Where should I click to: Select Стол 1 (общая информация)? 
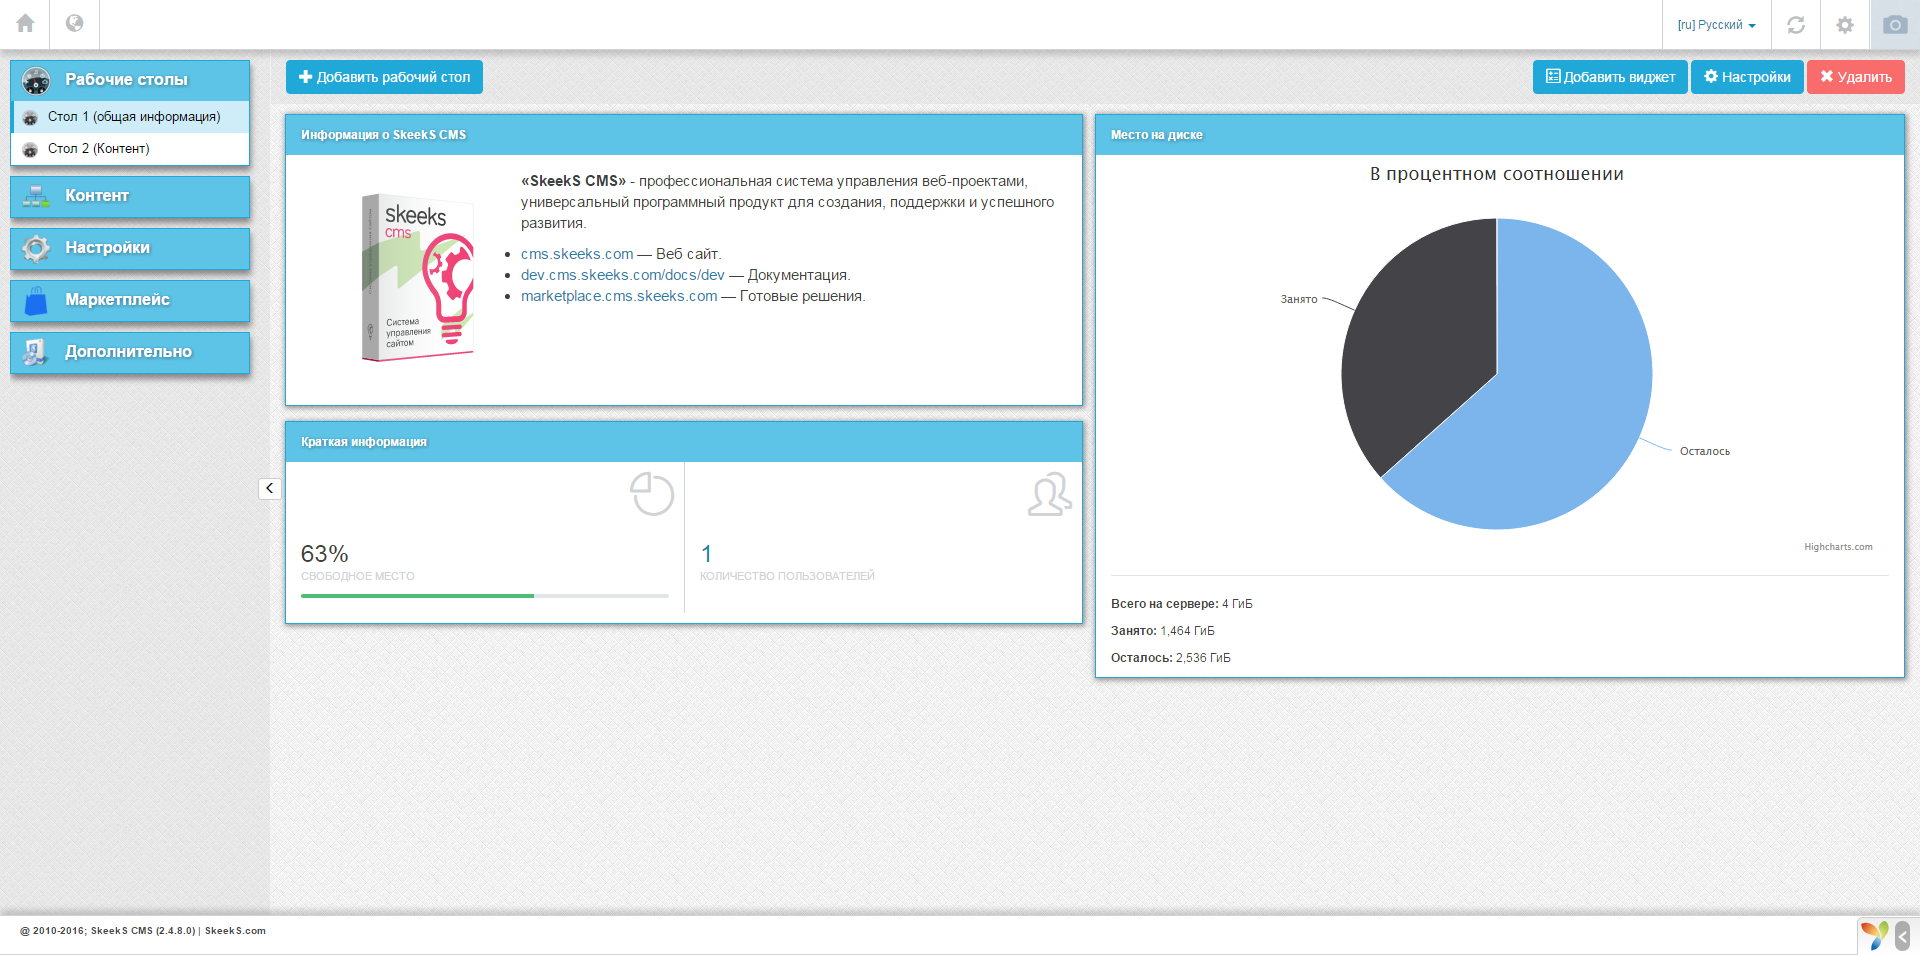tap(130, 117)
